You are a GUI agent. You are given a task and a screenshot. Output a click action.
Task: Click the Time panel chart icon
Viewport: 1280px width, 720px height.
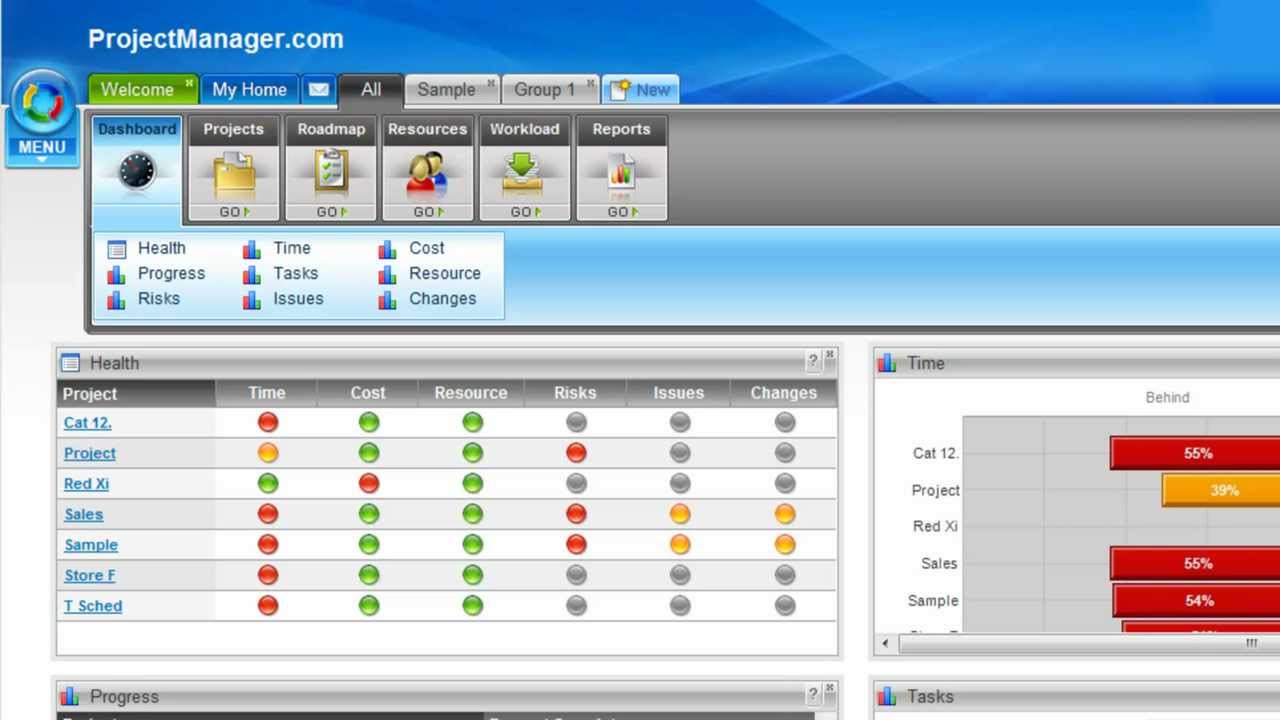point(887,363)
